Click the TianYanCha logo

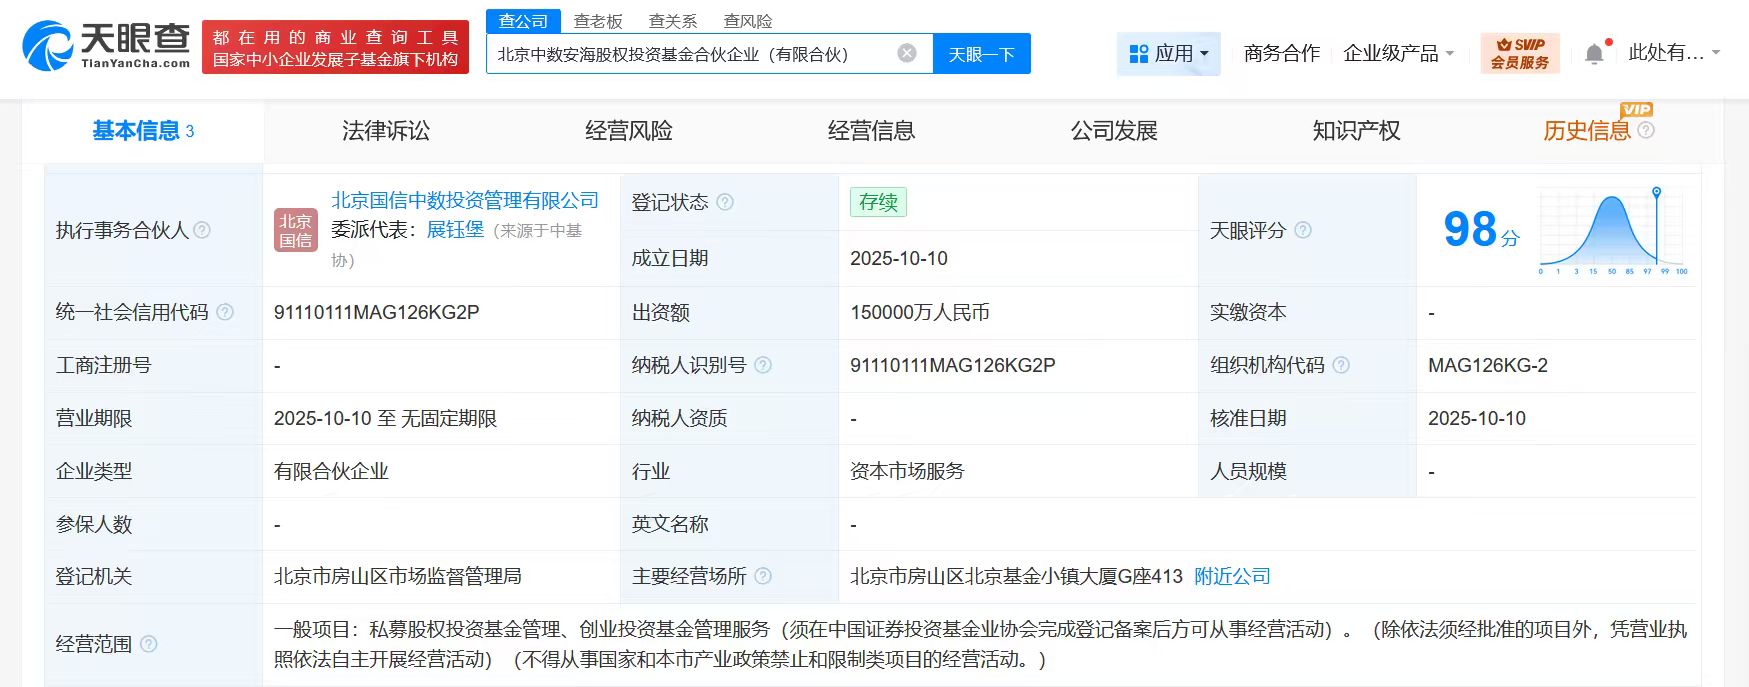106,47
